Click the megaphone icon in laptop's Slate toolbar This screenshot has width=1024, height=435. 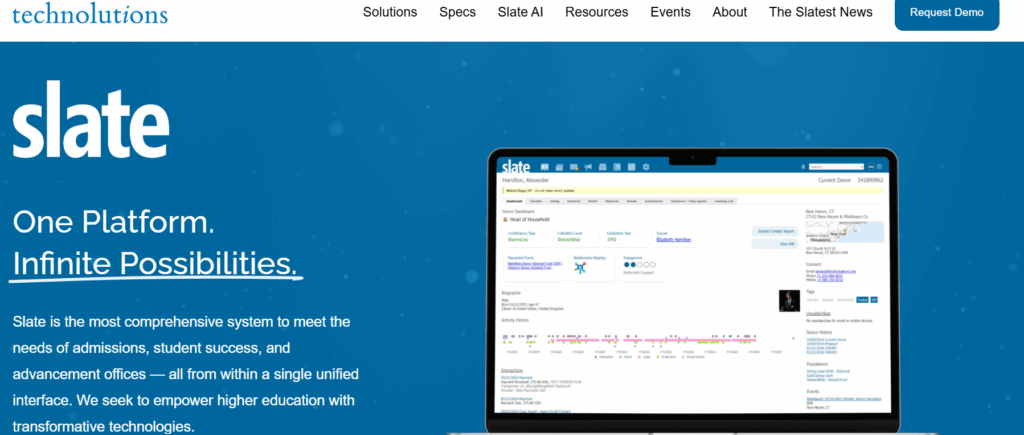[x=588, y=167]
